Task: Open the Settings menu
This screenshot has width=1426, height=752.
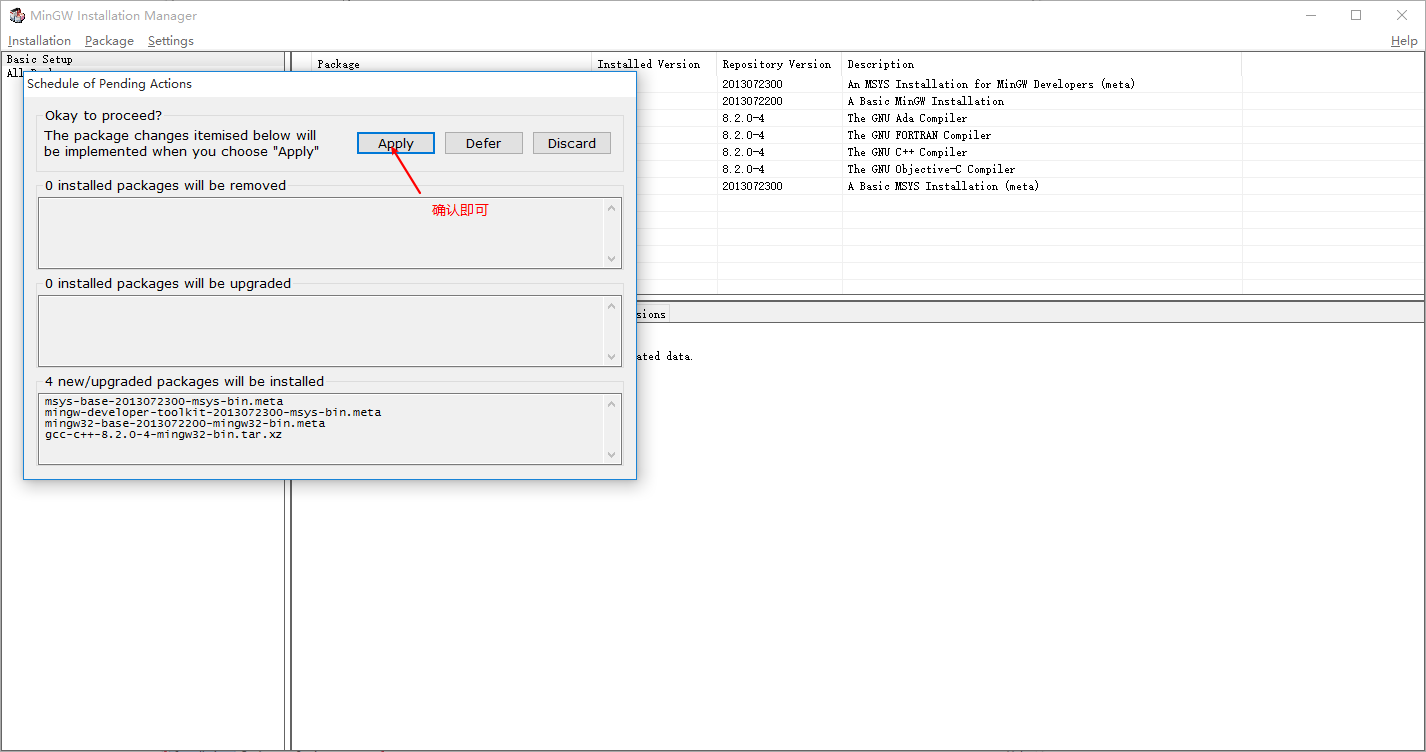Action: click(x=171, y=41)
